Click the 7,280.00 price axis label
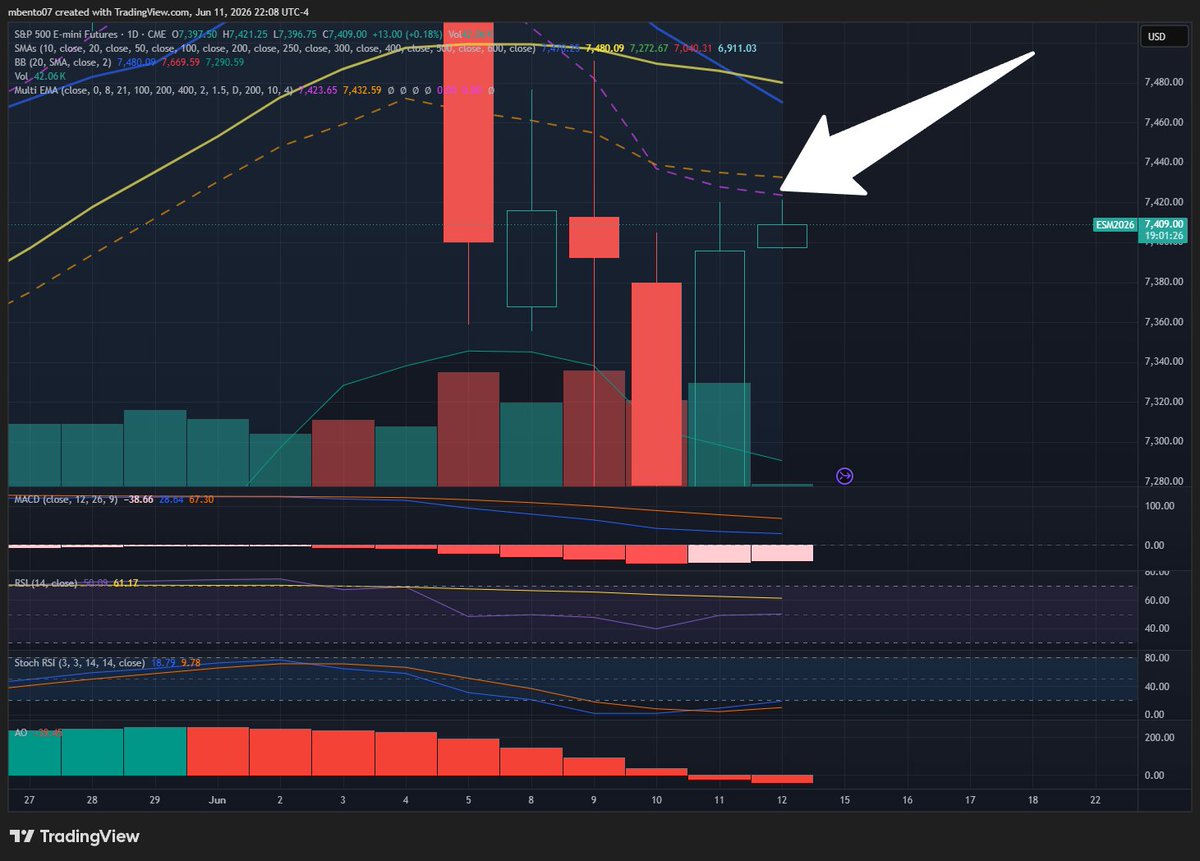 pyautogui.click(x=1166, y=481)
